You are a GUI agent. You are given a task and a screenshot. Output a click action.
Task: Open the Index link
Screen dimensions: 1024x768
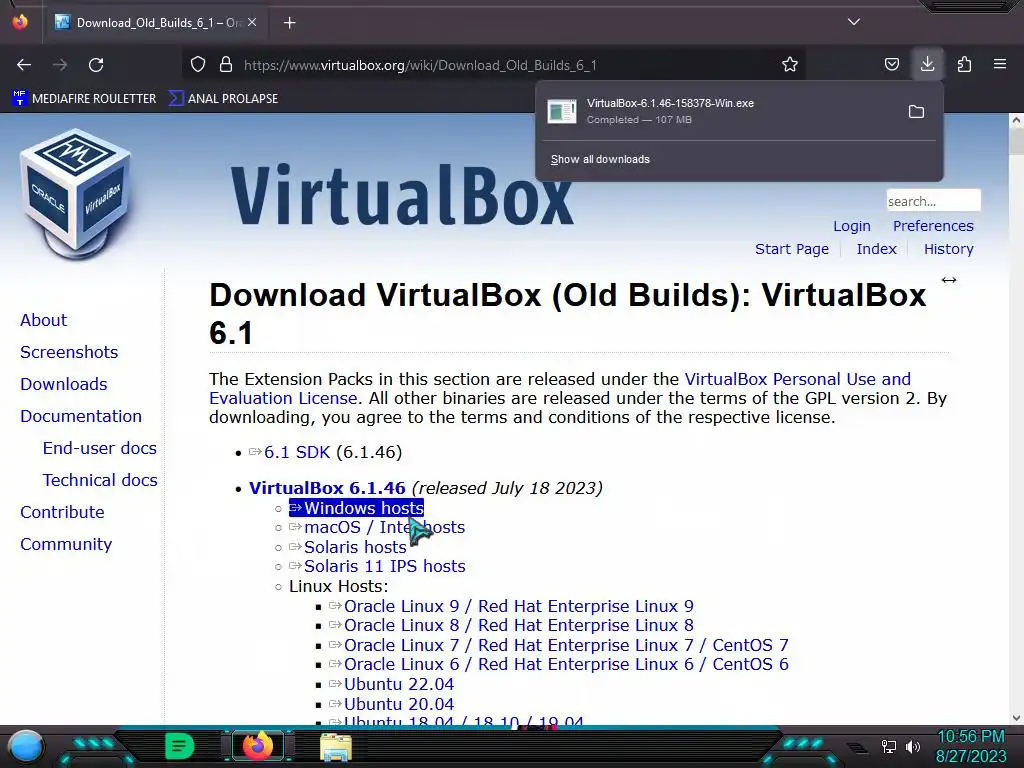click(876, 249)
